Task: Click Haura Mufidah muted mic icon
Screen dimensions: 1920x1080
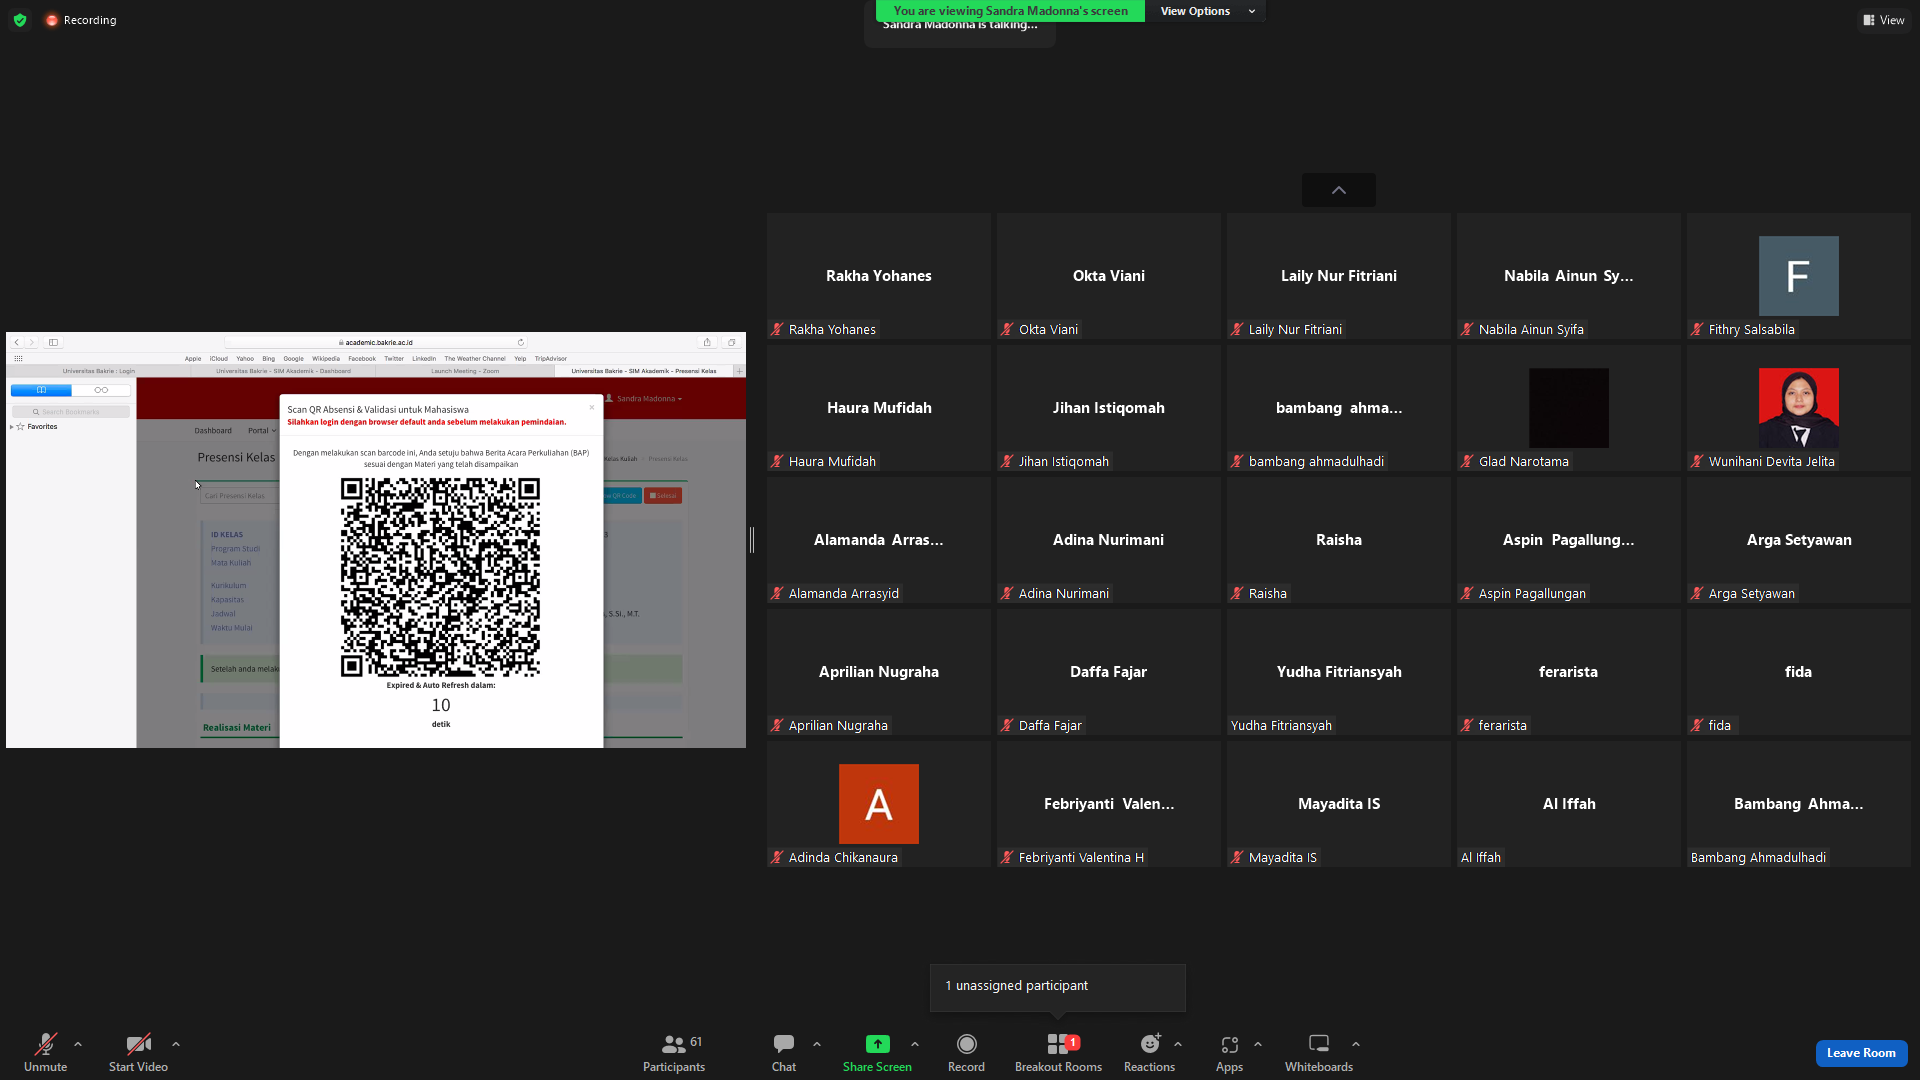Action: point(777,461)
